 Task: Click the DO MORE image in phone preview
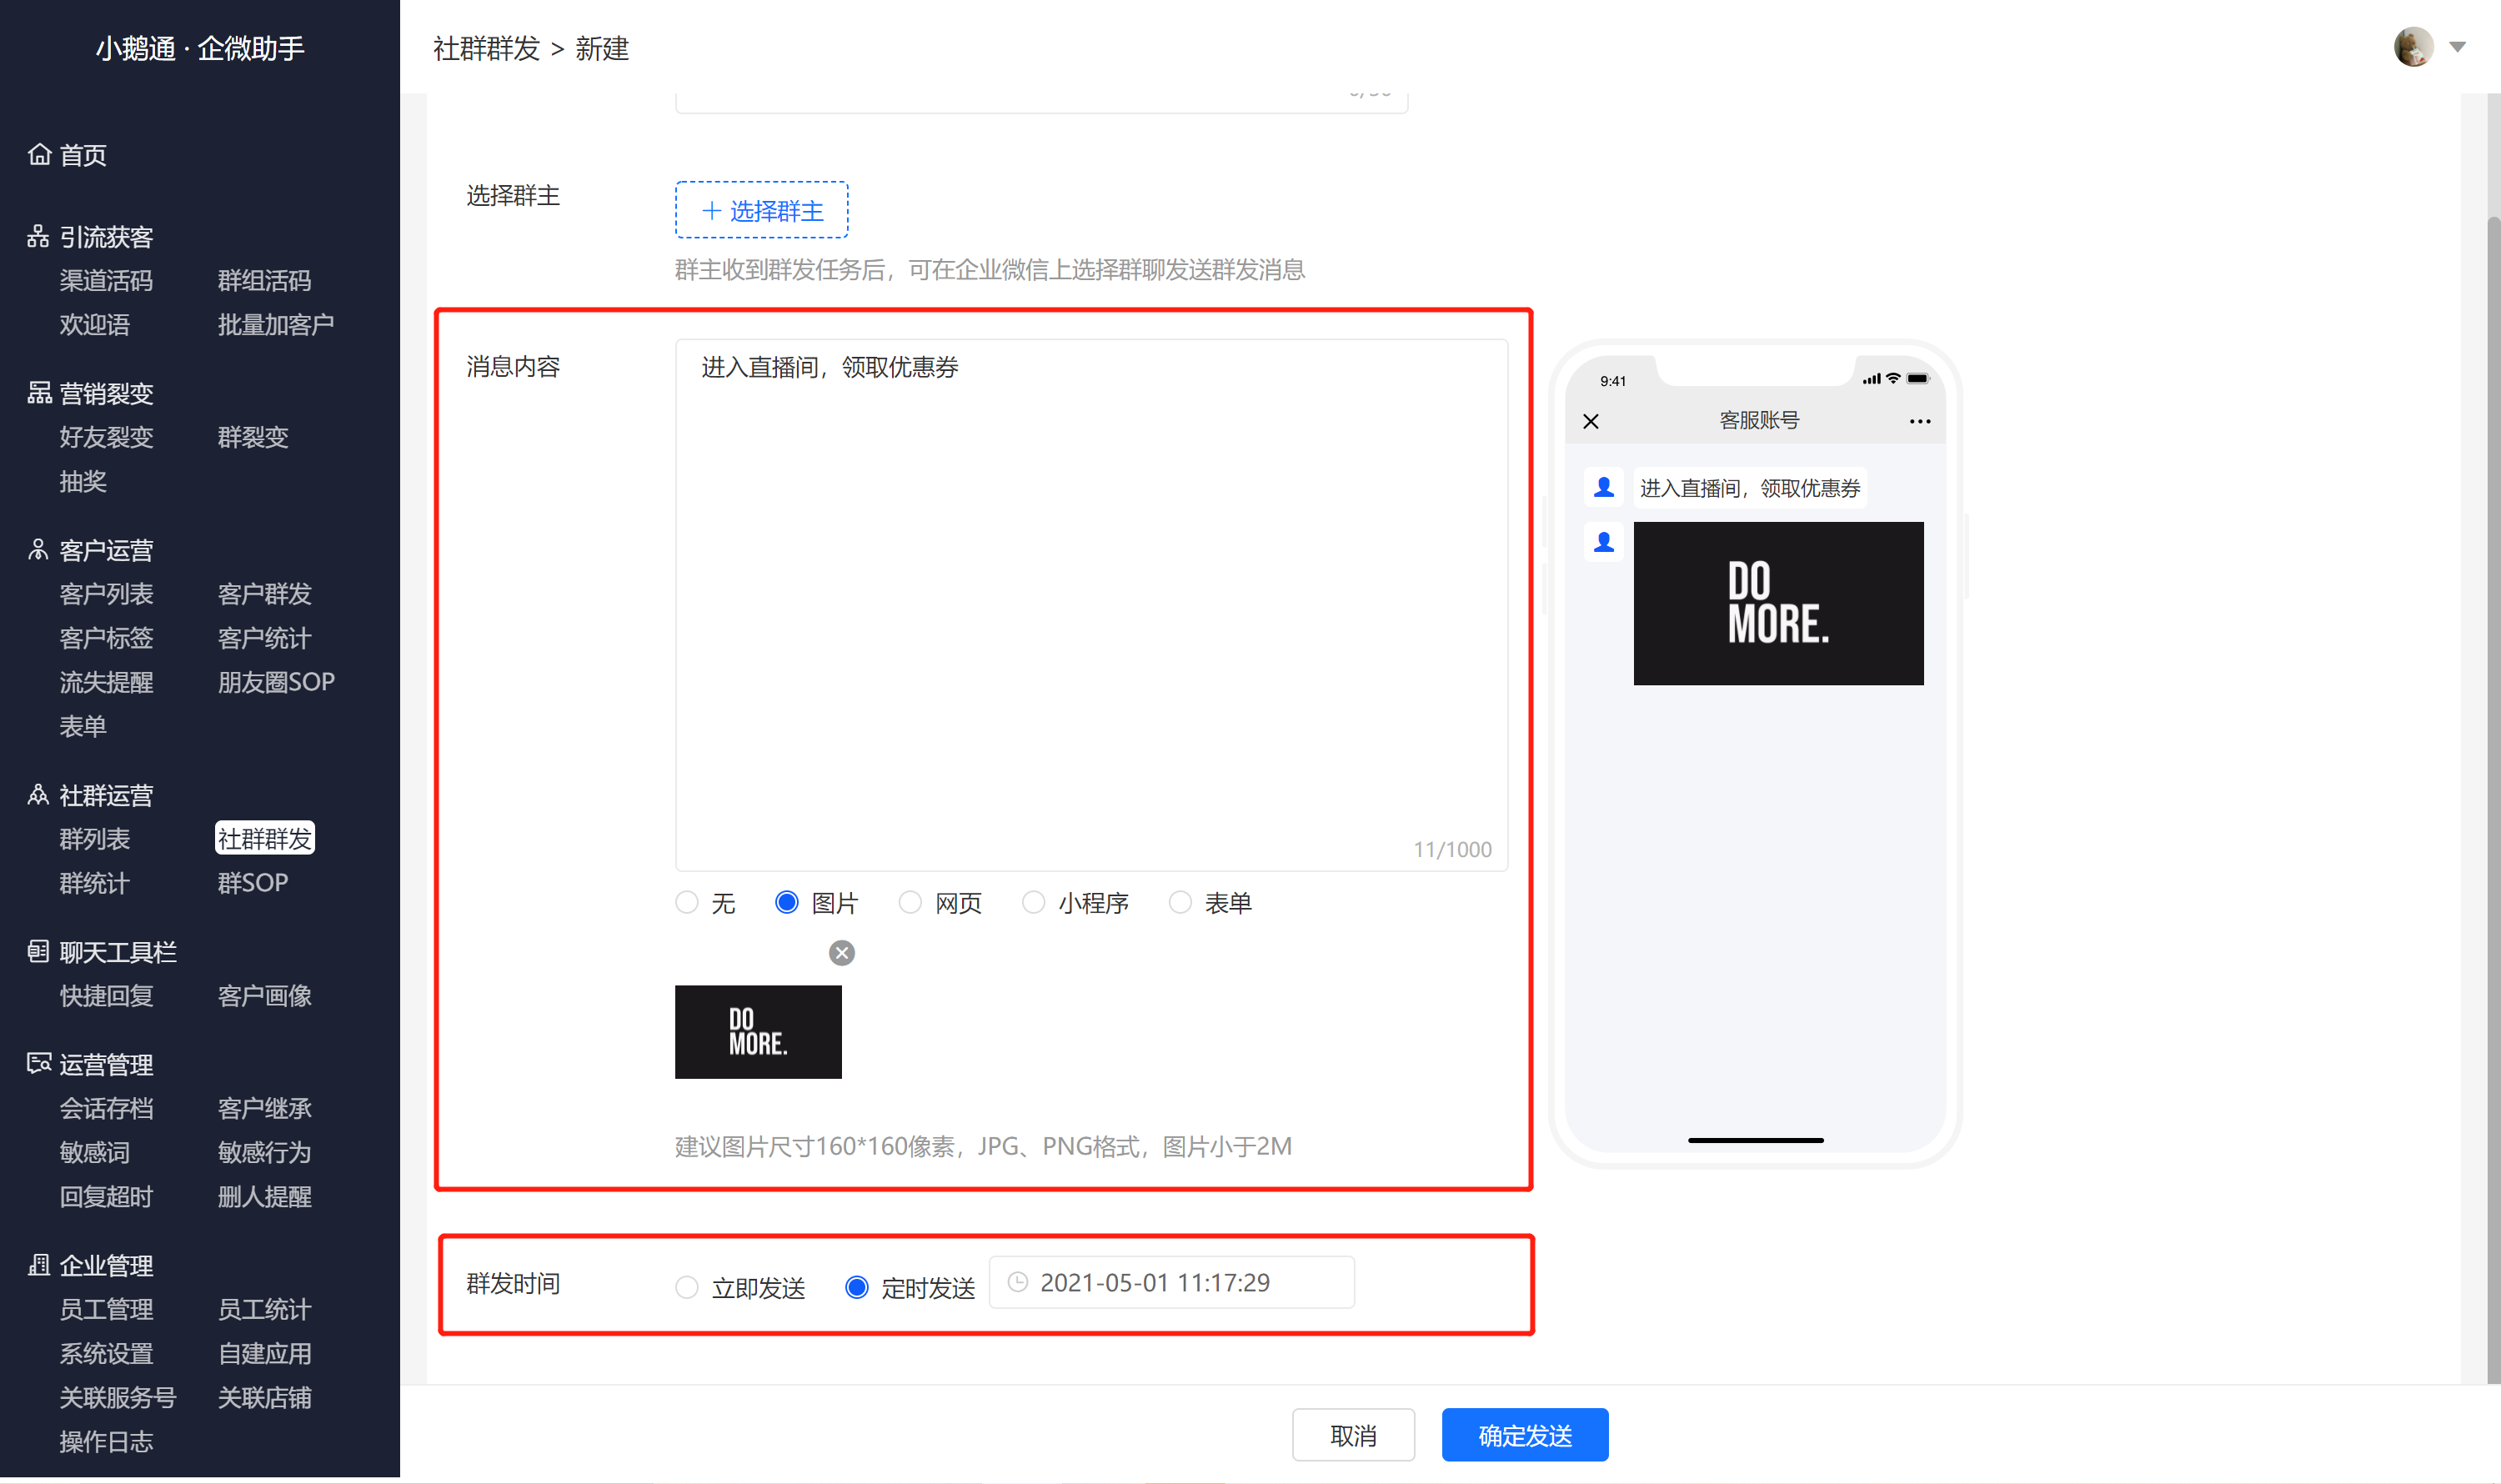(x=1778, y=603)
